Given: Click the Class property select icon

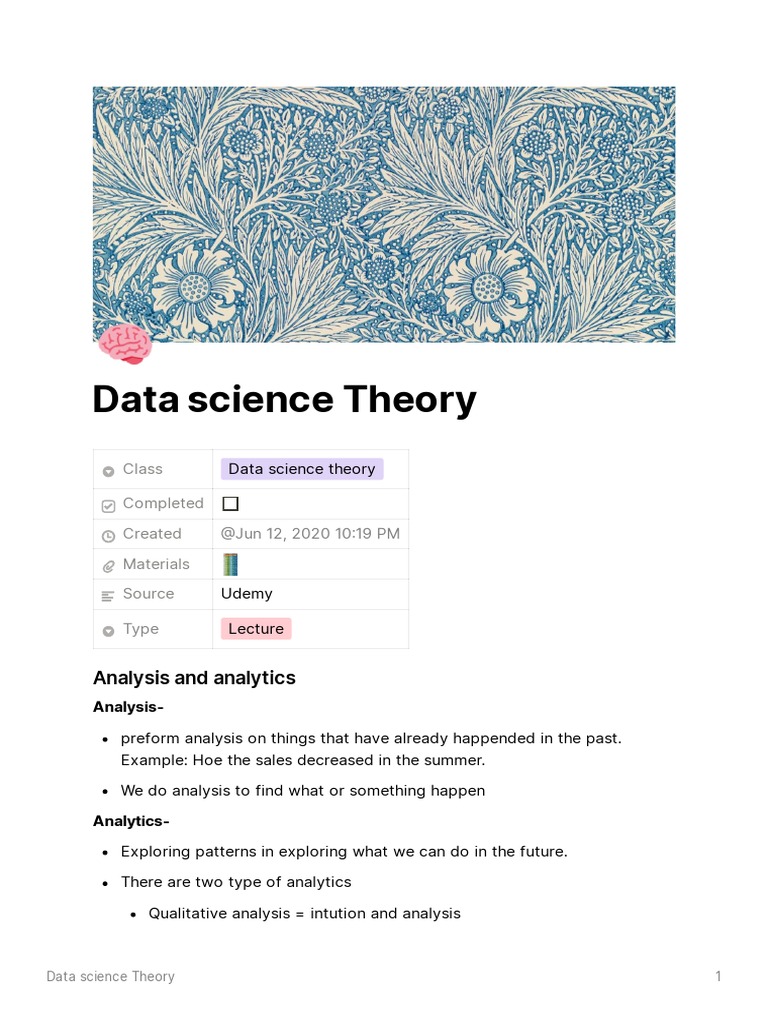Looking at the screenshot, I should coord(108,470).
